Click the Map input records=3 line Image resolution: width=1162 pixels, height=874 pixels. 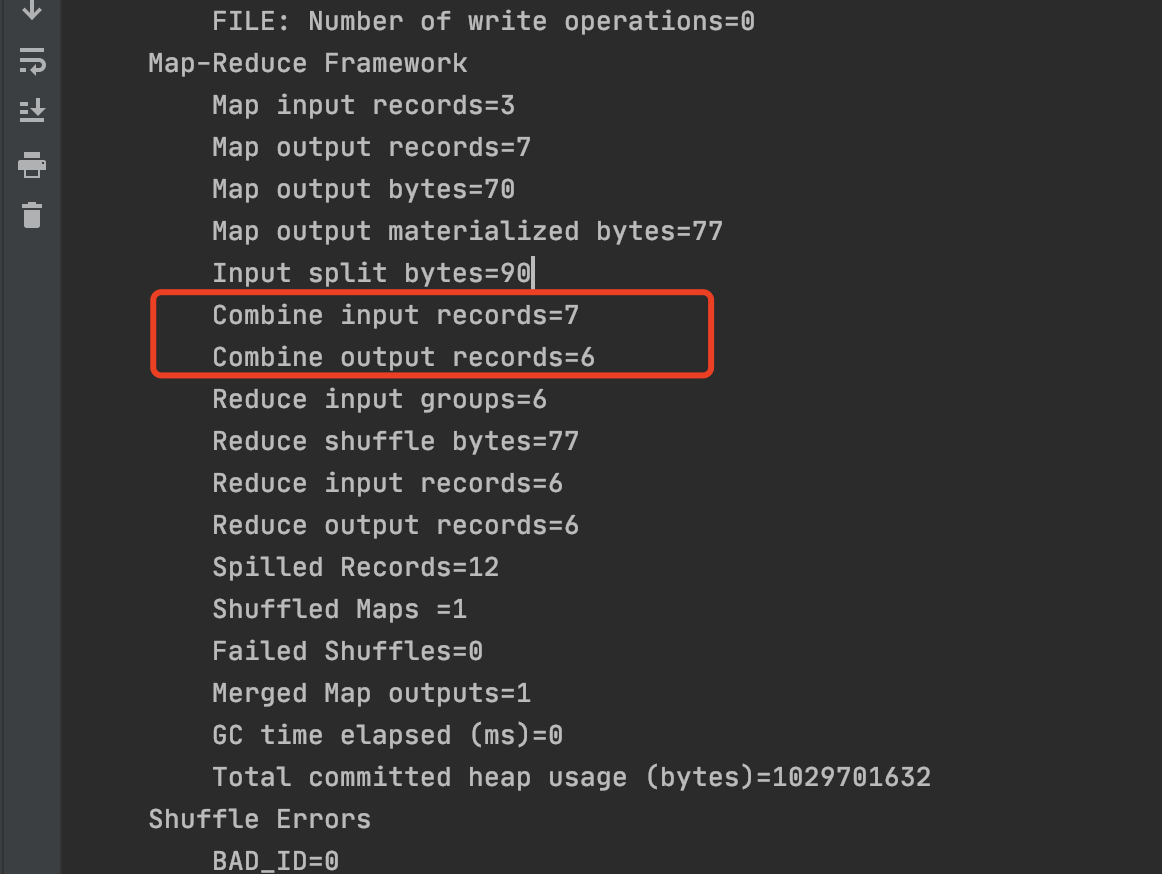coord(363,106)
